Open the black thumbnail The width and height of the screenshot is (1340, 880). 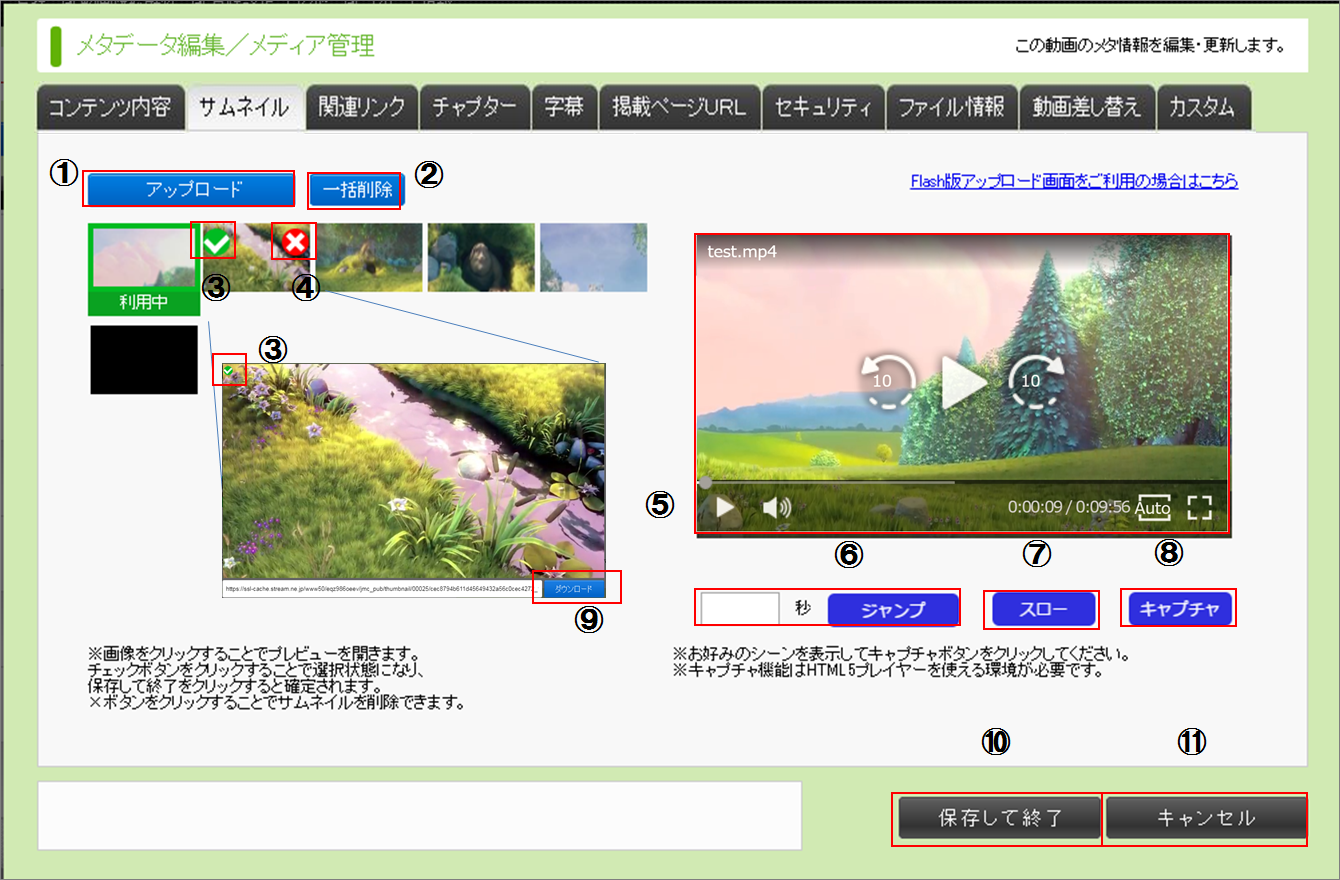pyautogui.click(x=144, y=359)
